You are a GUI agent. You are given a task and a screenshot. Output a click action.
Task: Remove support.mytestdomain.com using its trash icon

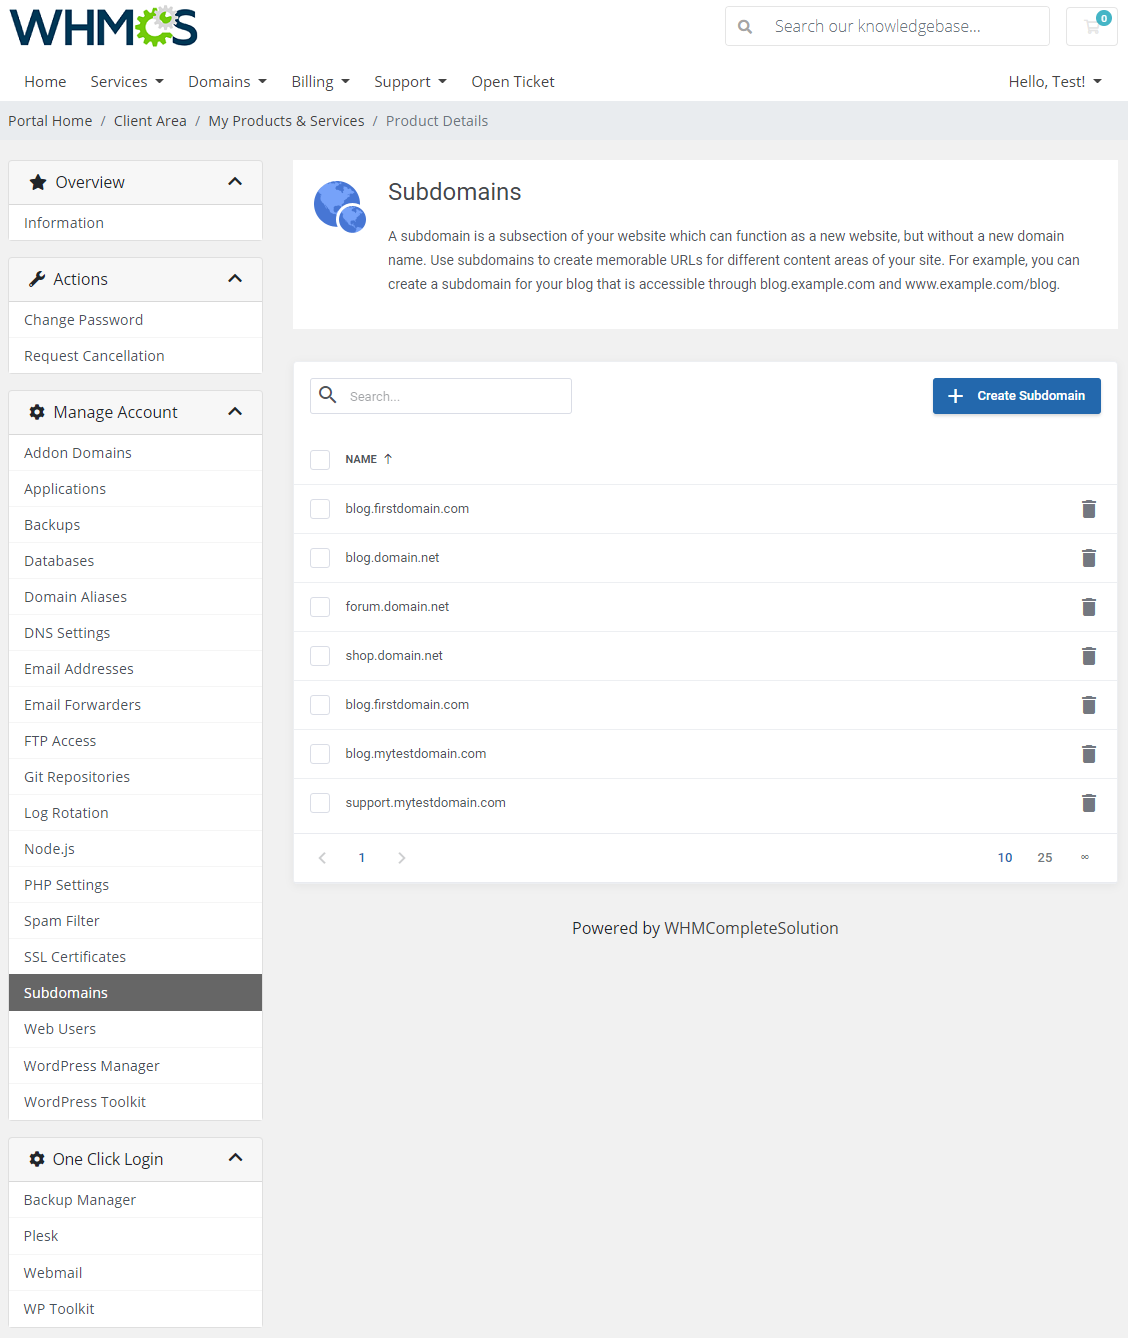(x=1088, y=803)
